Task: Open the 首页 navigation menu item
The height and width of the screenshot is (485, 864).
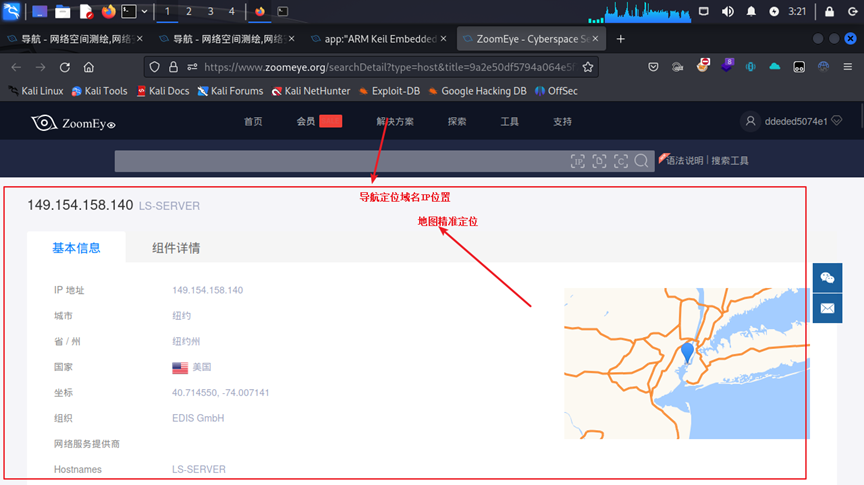Action: coord(253,122)
